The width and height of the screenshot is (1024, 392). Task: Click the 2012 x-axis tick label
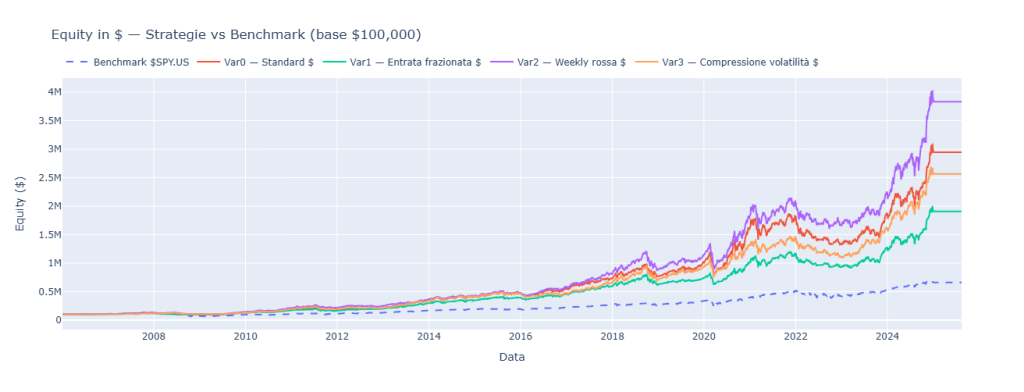[336, 337]
